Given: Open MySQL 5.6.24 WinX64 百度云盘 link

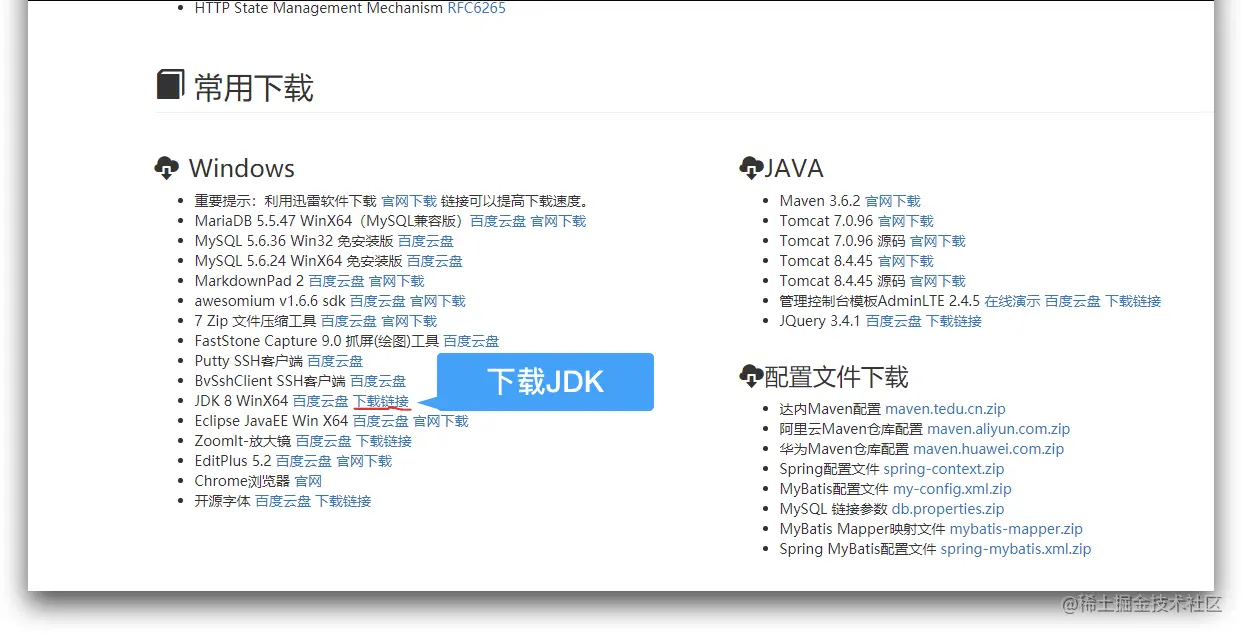Looking at the screenshot, I should pos(435,261).
